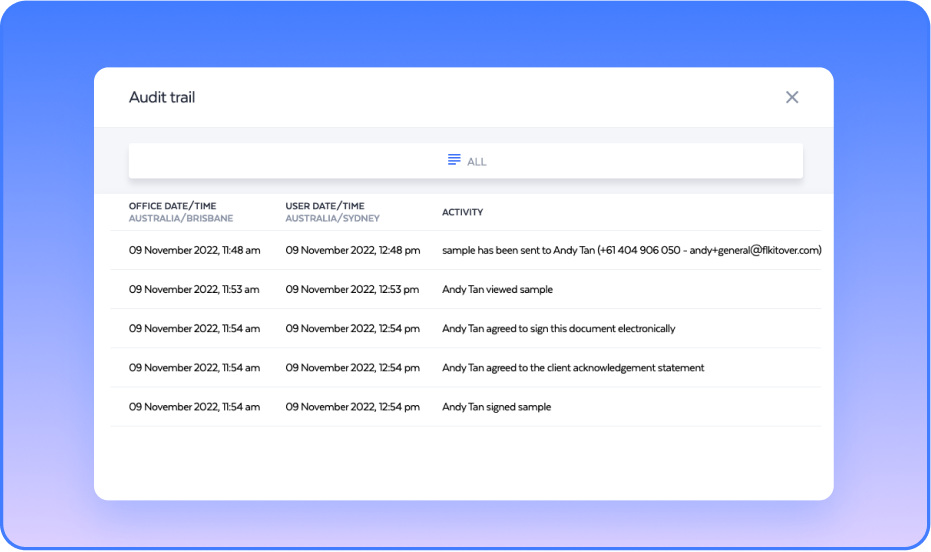The image size is (931, 552).
Task: Click the 'Andy Tan signed sample' activity
Action: pos(496,407)
